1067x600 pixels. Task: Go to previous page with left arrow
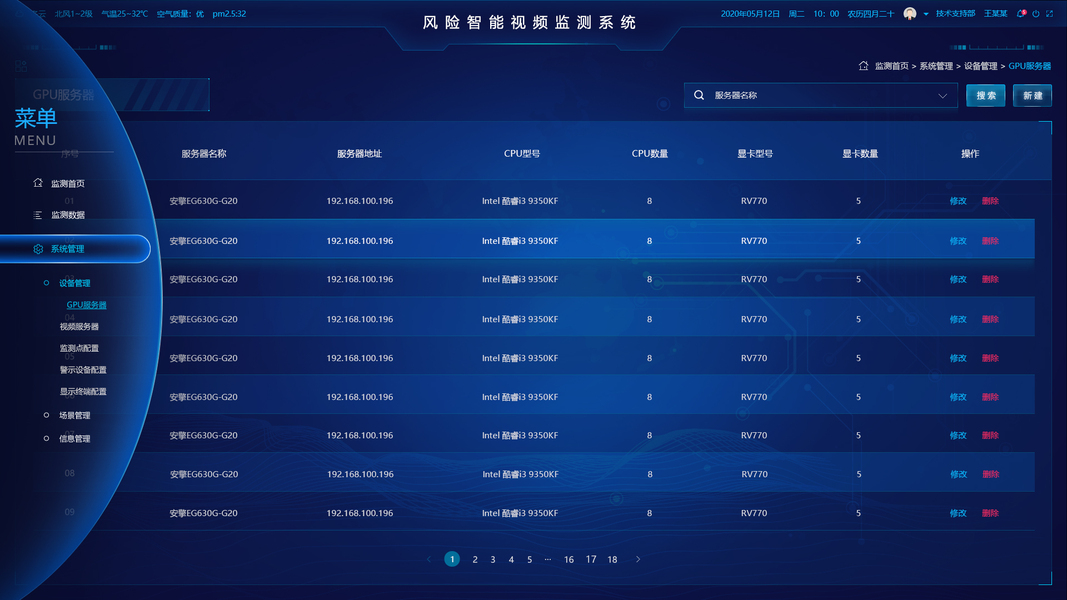[x=429, y=559]
